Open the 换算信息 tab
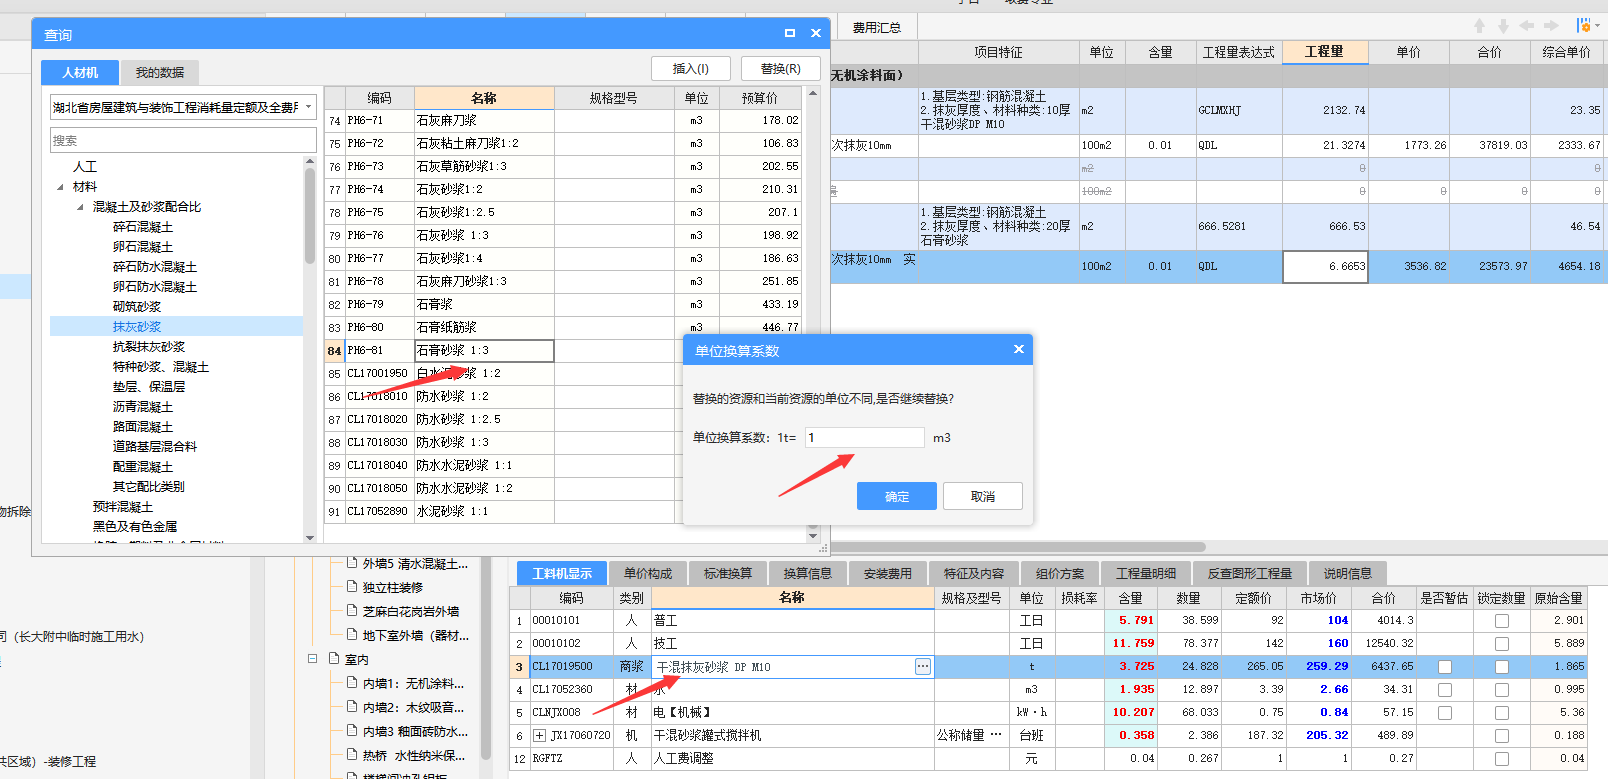 click(808, 573)
